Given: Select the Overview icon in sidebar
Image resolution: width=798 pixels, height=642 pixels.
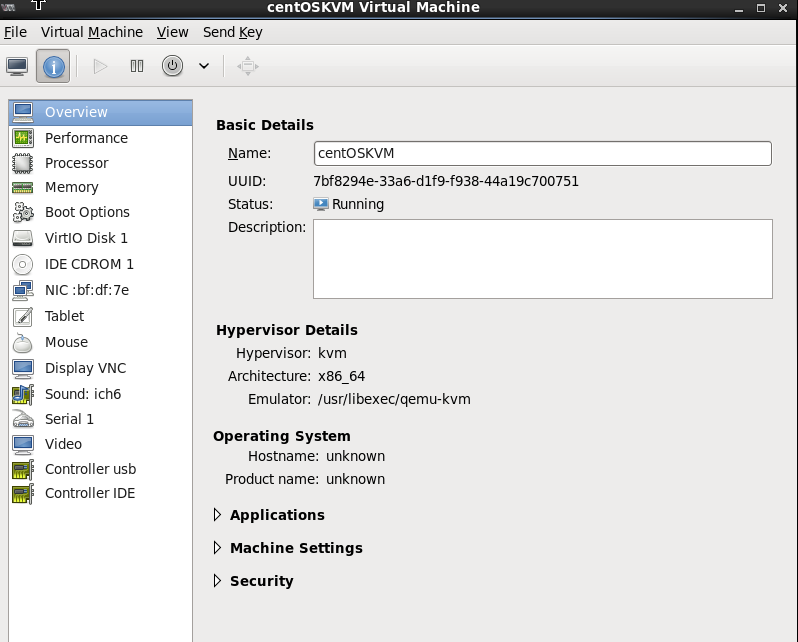Looking at the screenshot, I should 23,112.
